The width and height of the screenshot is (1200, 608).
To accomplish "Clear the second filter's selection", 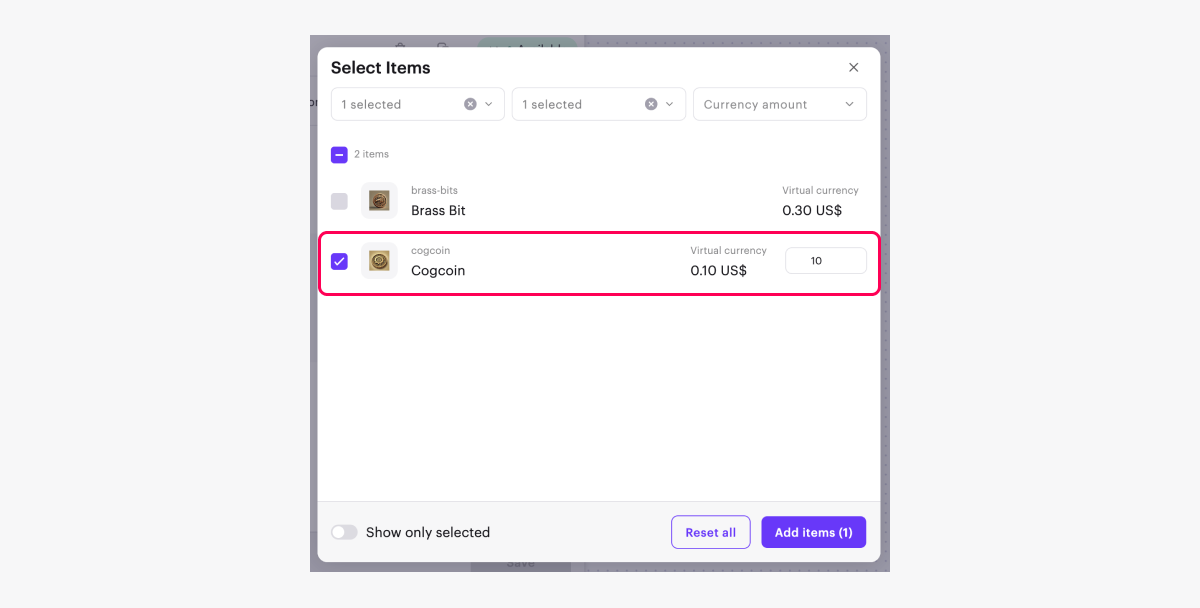I will pos(651,104).
